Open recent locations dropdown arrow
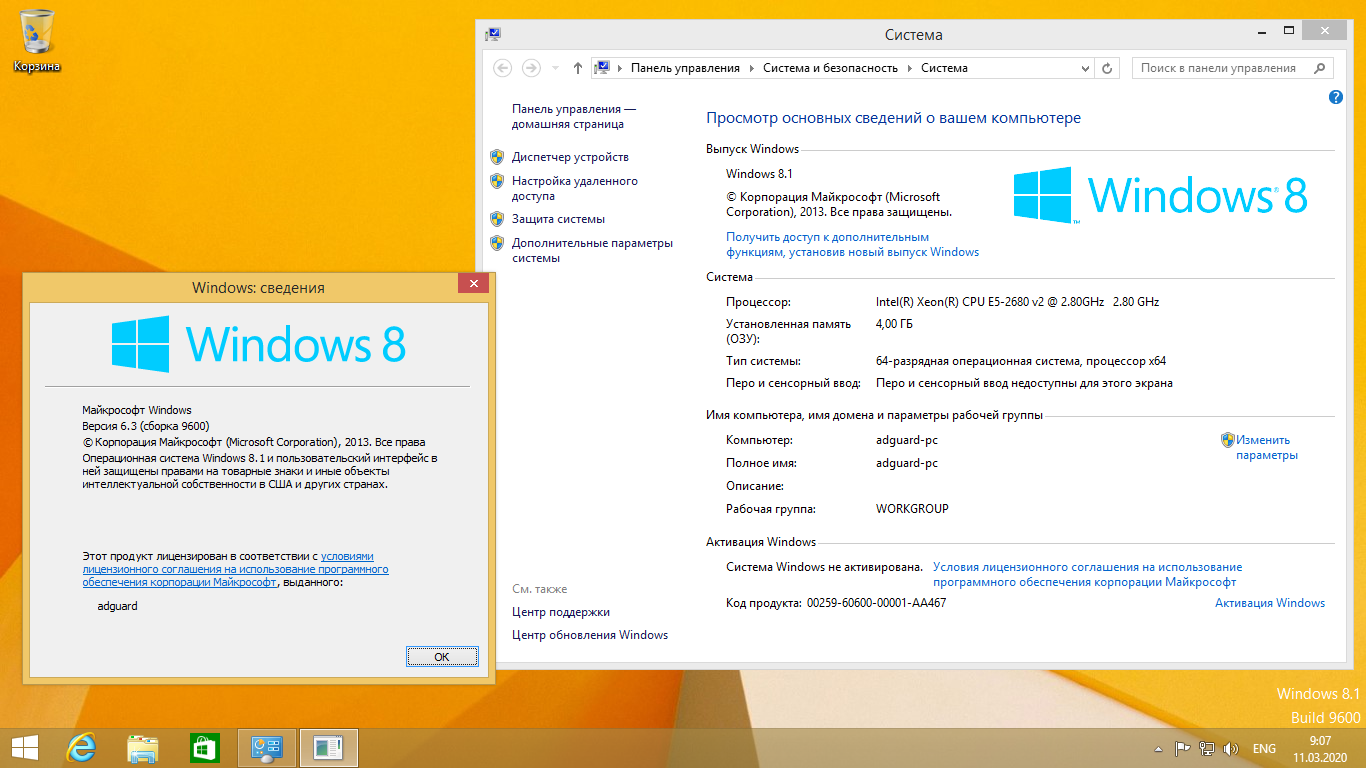Viewport: 1366px width, 768px height. [556, 68]
